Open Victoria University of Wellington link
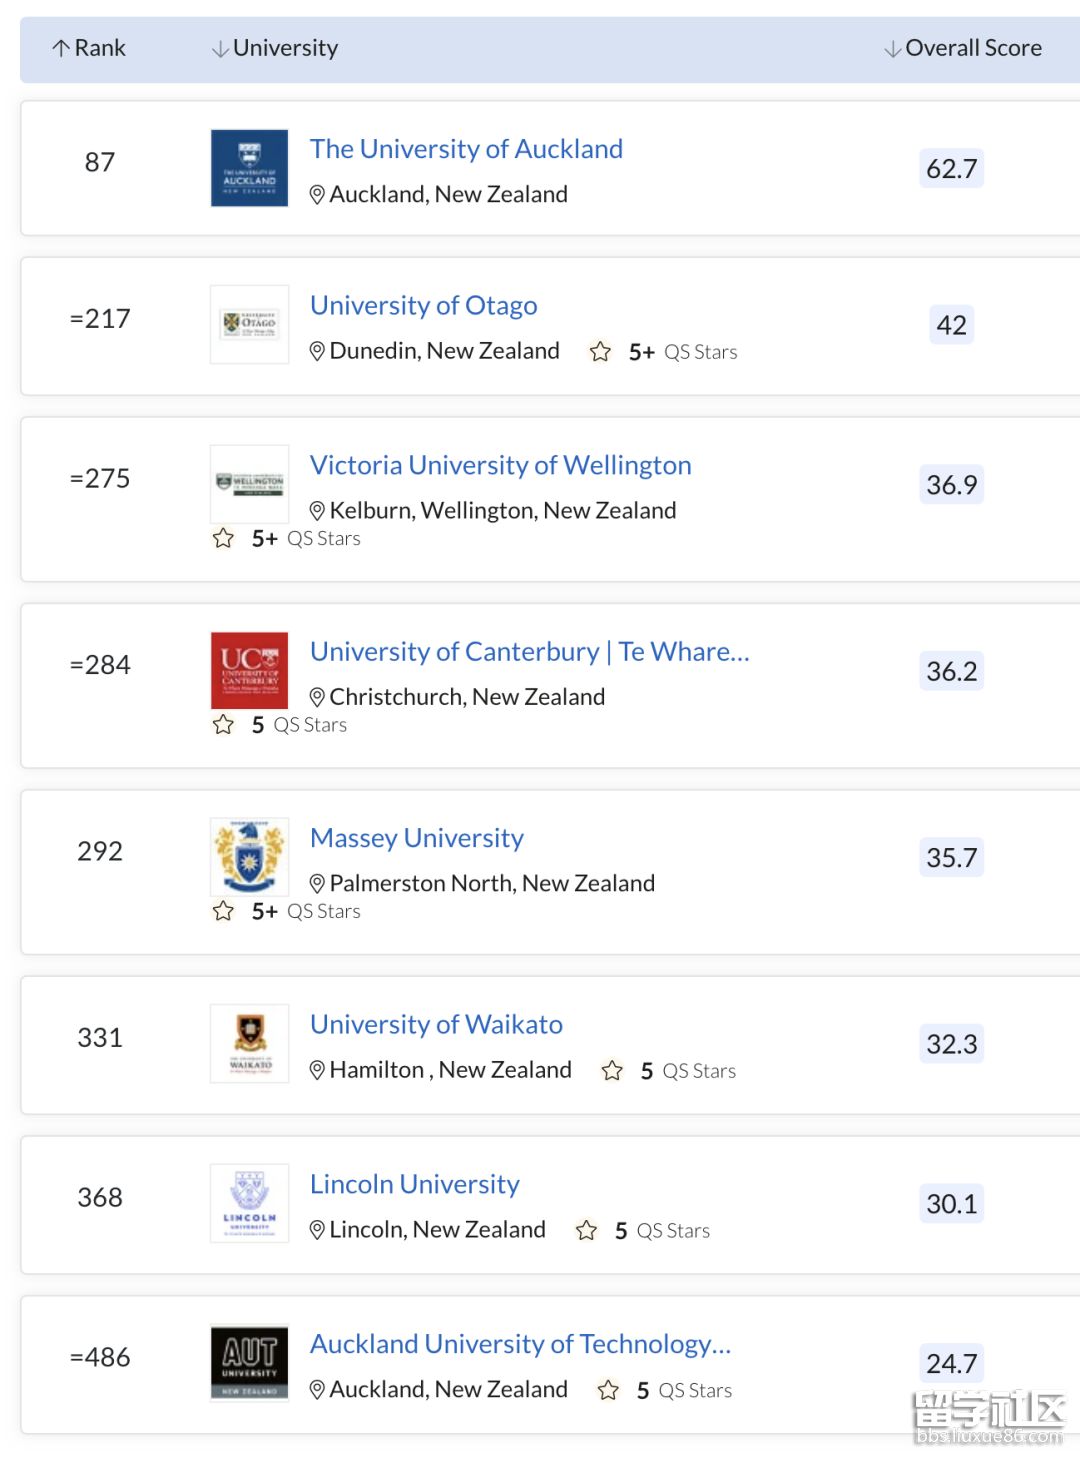 (x=500, y=465)
